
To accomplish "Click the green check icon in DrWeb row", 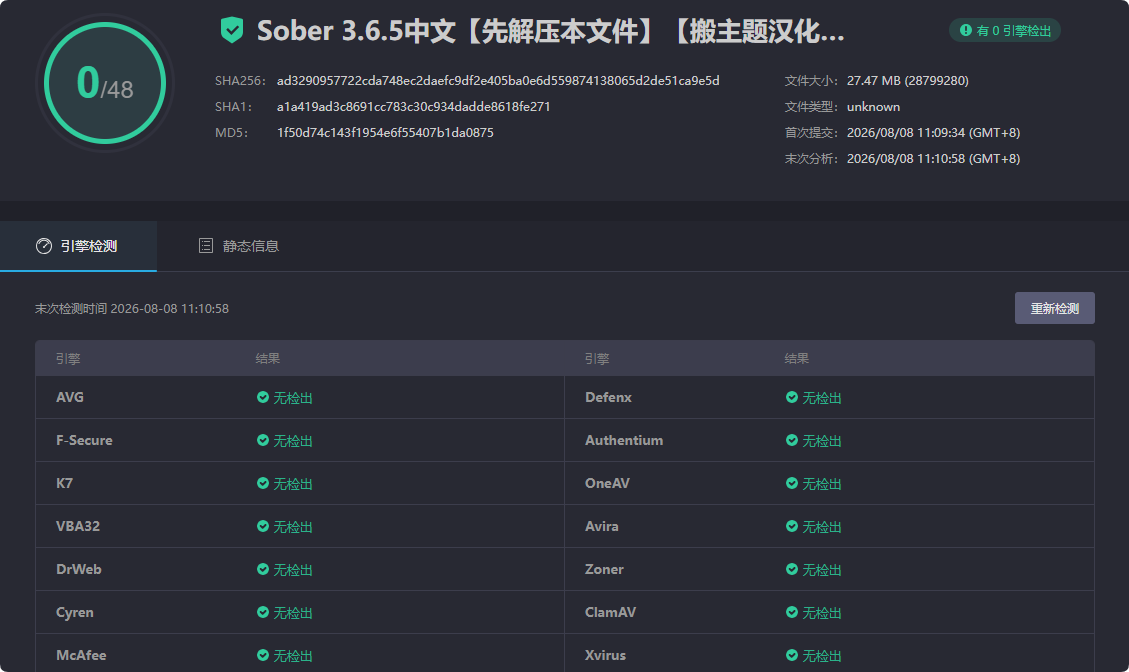I will (x=263, y=569).
